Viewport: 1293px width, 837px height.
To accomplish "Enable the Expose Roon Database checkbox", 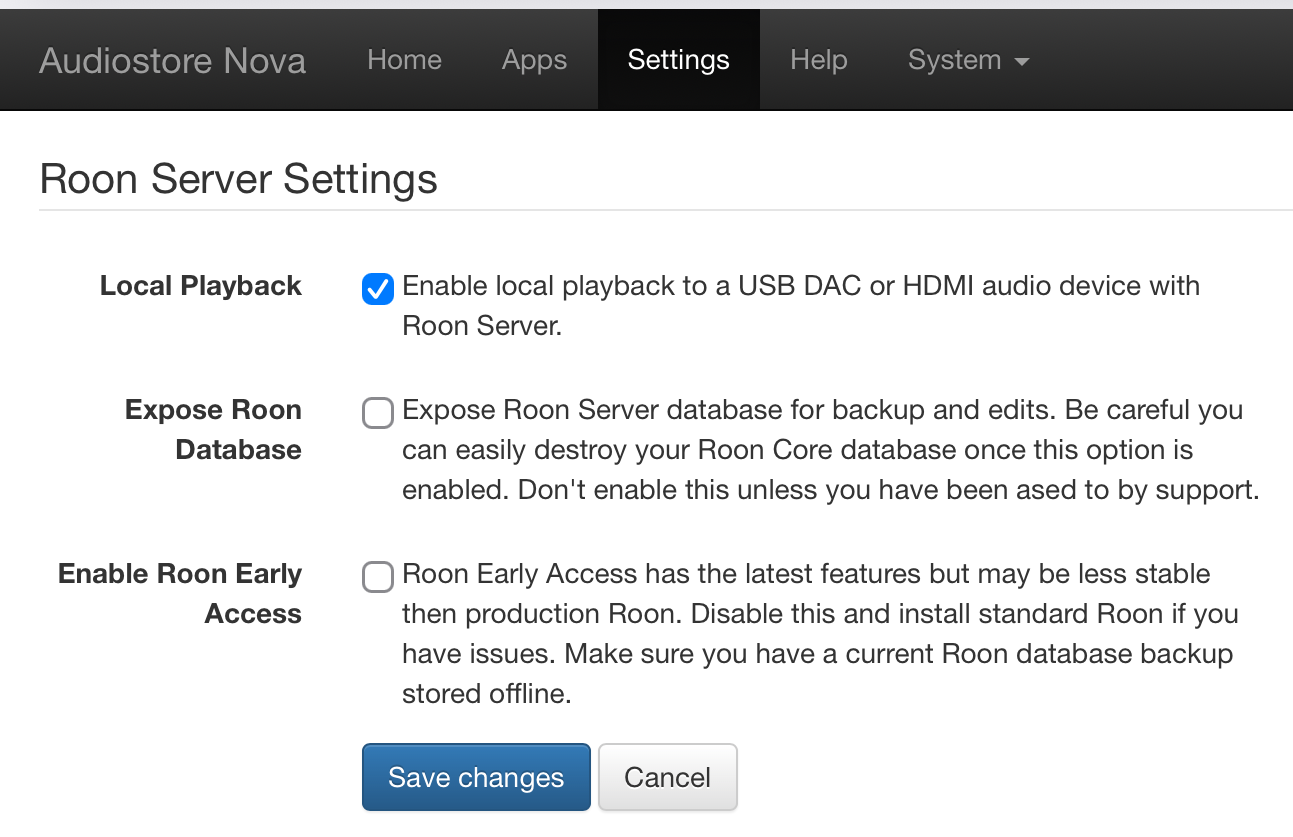I will tap(377, 413).
